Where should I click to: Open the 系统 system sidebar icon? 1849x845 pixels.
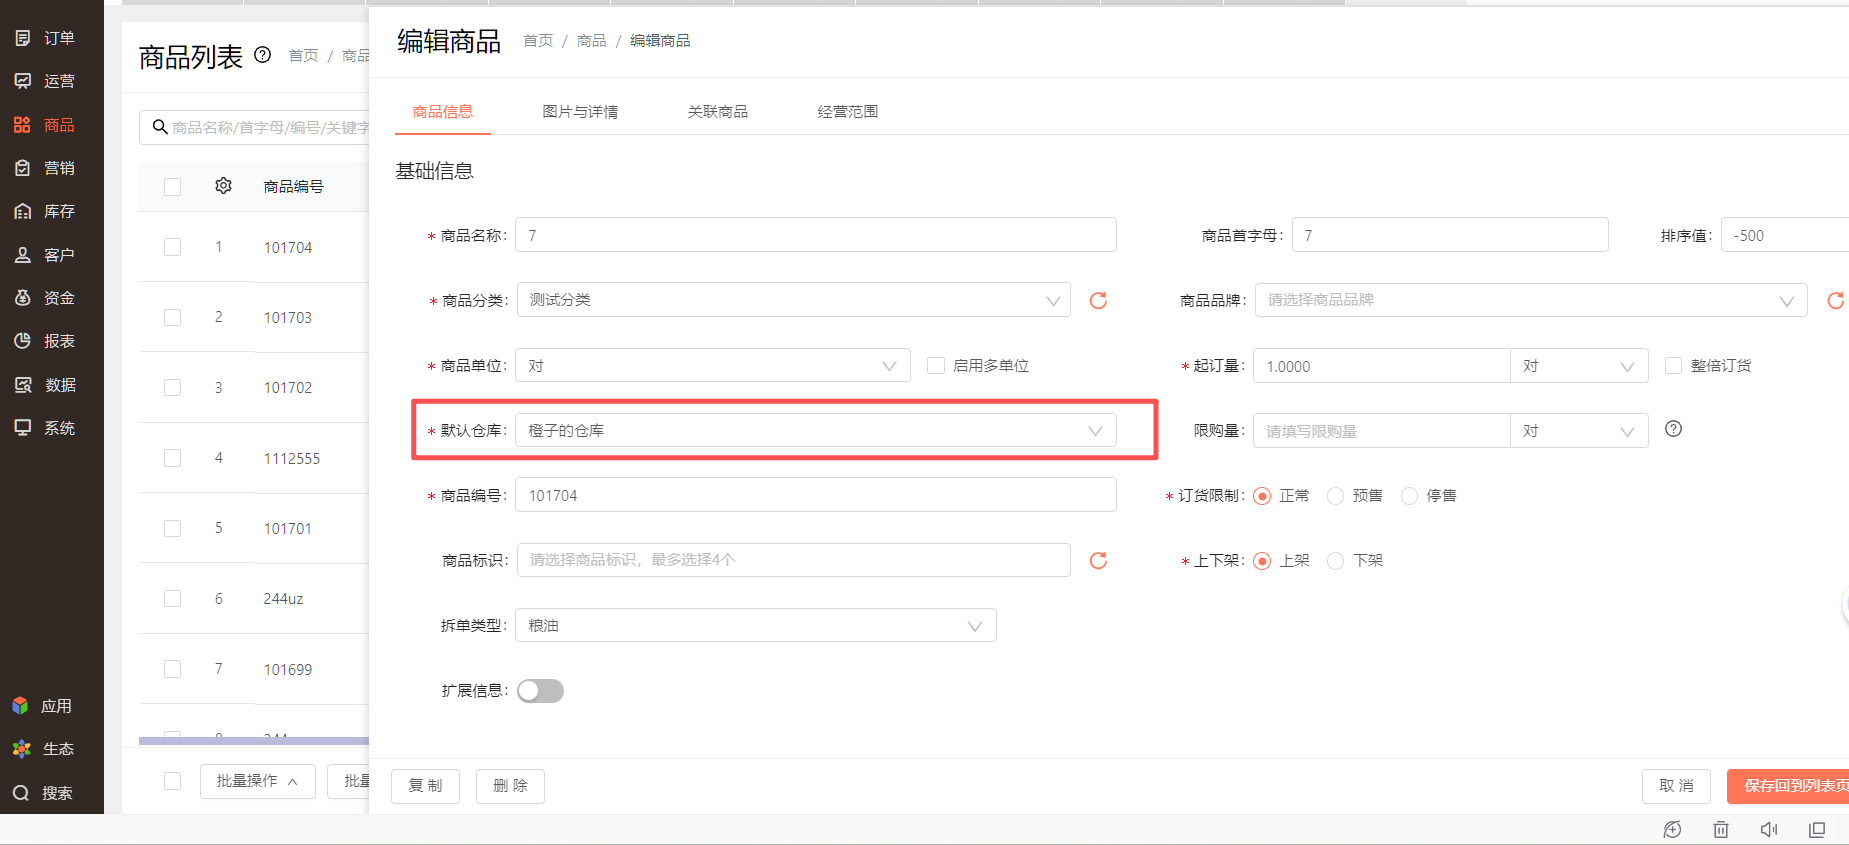click(23, 428)
